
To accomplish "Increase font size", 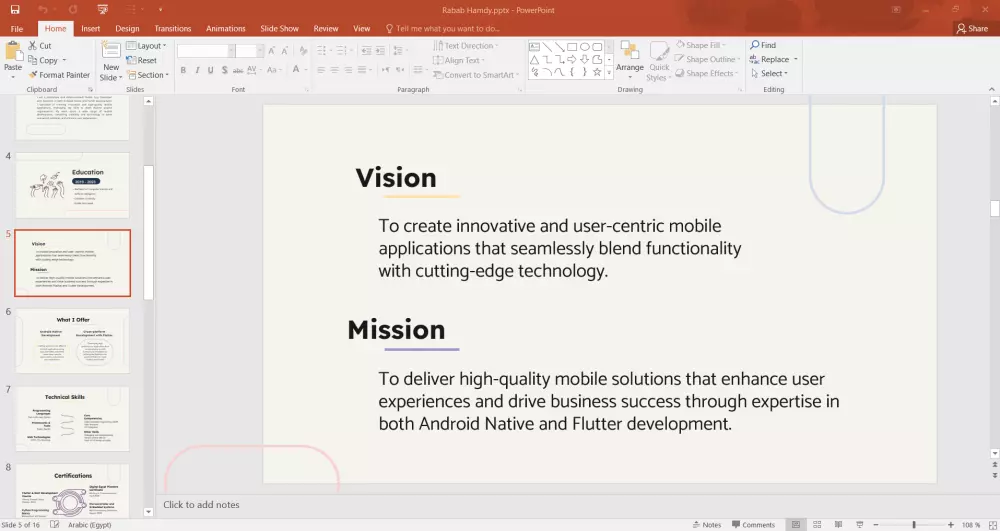I will [272, 50].
